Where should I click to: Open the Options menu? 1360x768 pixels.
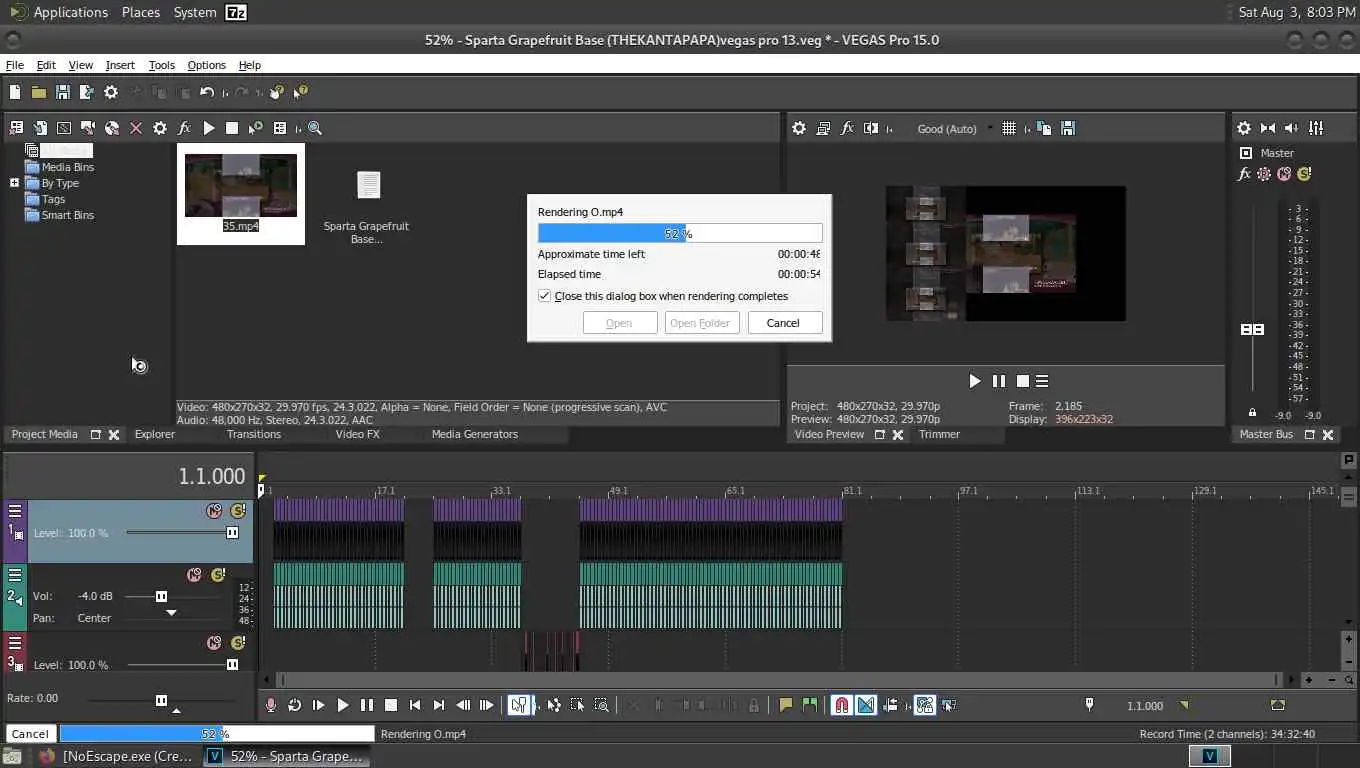click(207, 65)
